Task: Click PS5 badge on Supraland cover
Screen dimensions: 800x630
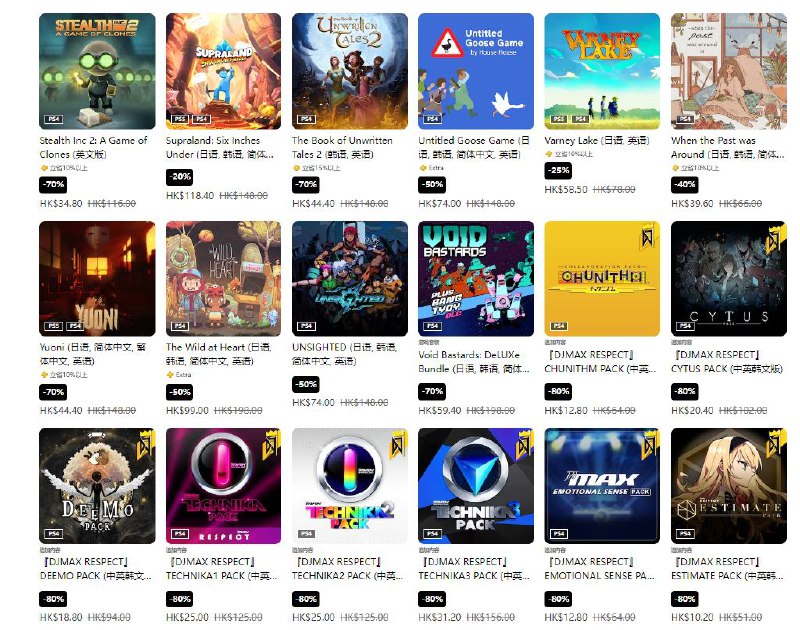Action: (x=180, y=119)
